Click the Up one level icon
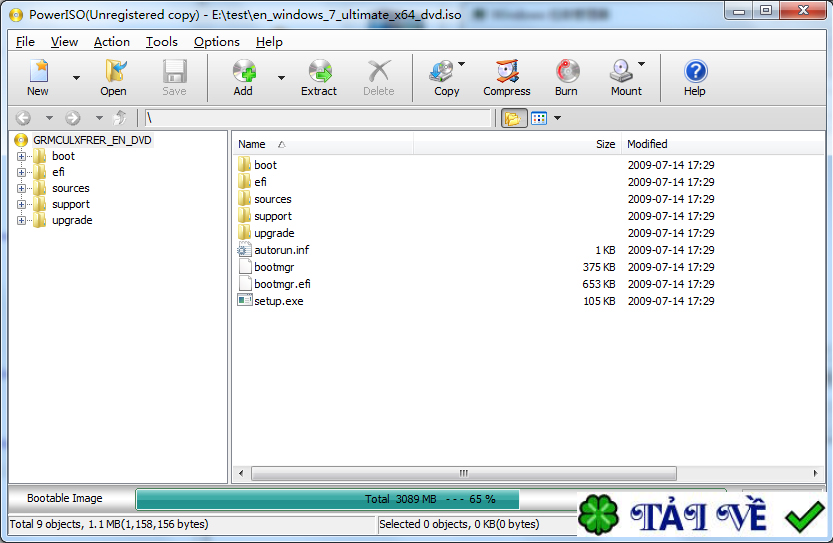 click(x=121, y=117)
